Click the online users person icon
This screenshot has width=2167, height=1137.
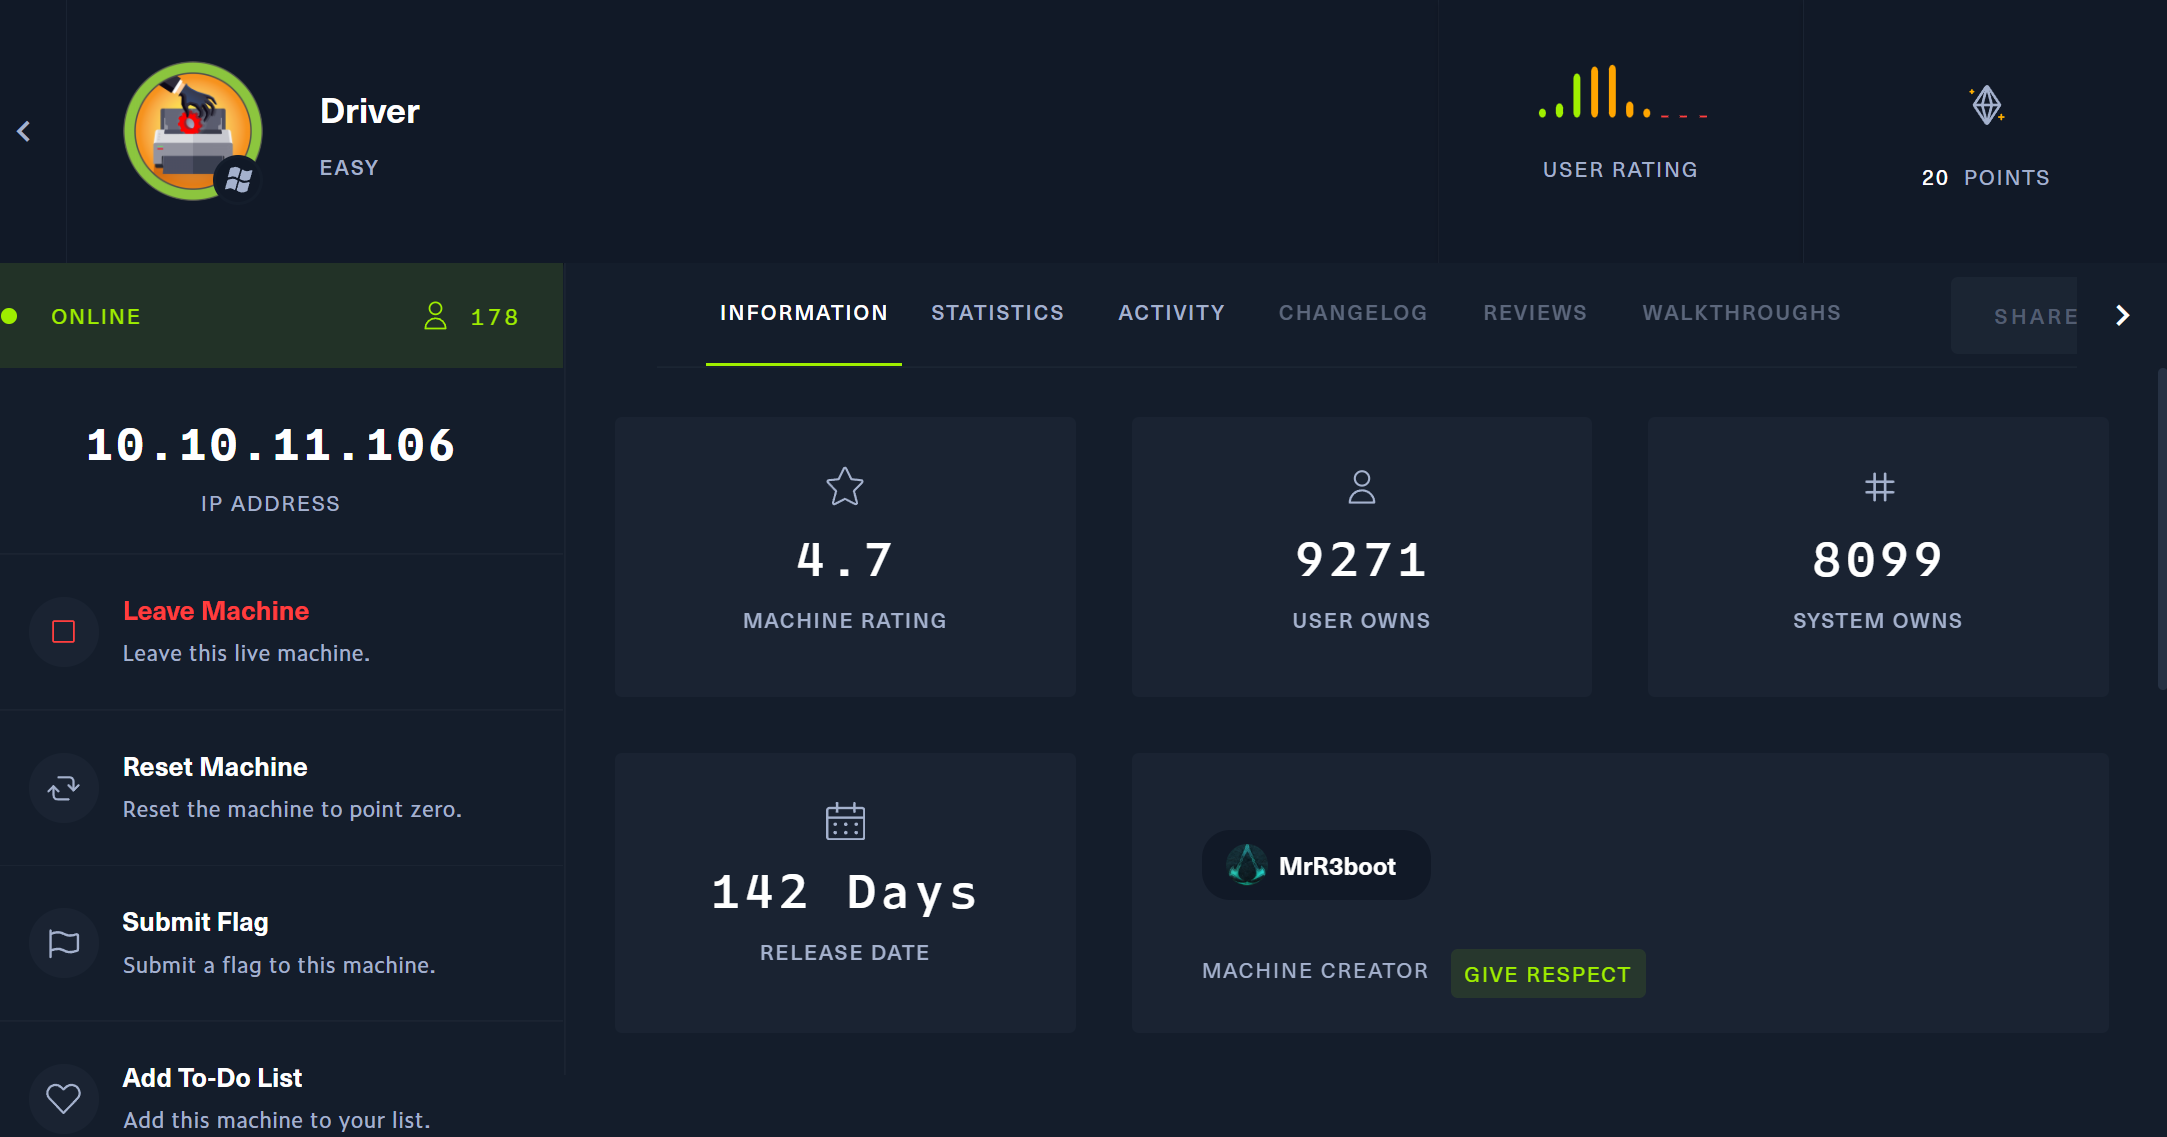tap(435, 316)
